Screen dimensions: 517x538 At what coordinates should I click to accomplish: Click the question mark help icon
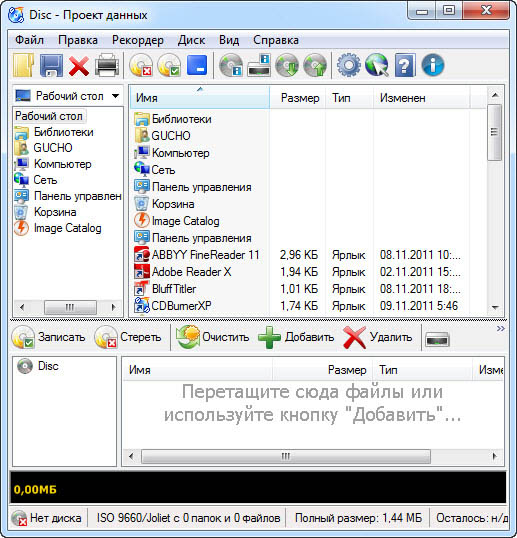coord(405,65)
